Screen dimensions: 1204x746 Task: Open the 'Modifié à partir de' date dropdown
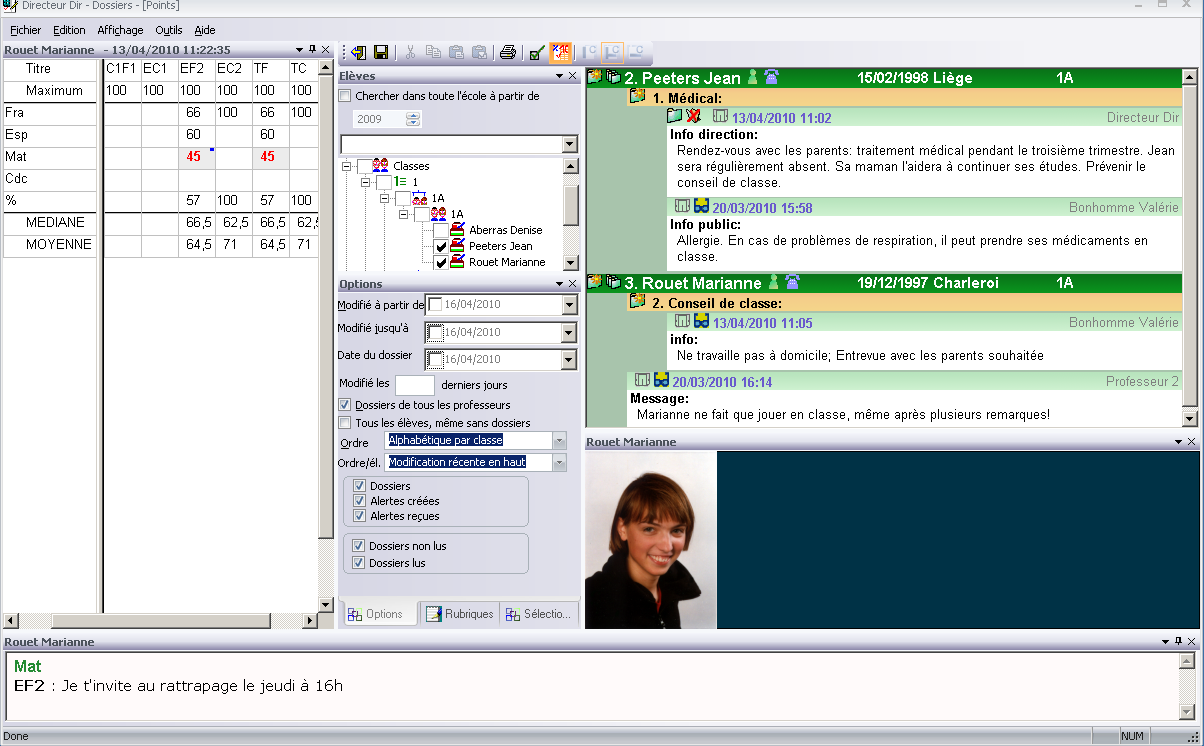pos(569,305)
